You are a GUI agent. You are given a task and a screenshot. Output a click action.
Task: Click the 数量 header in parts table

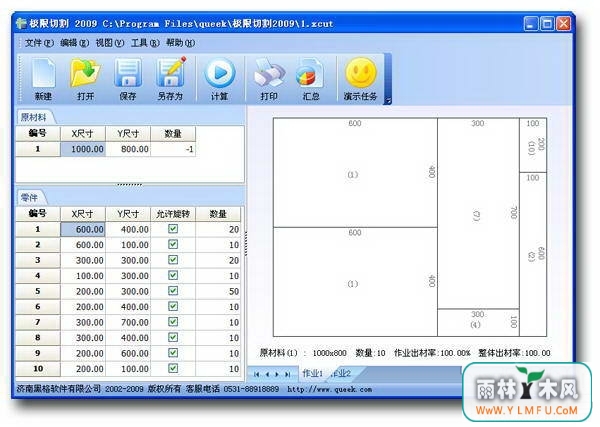coord(218,214)
